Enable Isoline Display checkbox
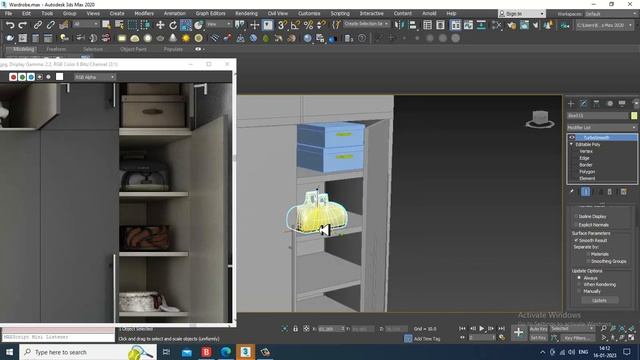 [576, 216]
